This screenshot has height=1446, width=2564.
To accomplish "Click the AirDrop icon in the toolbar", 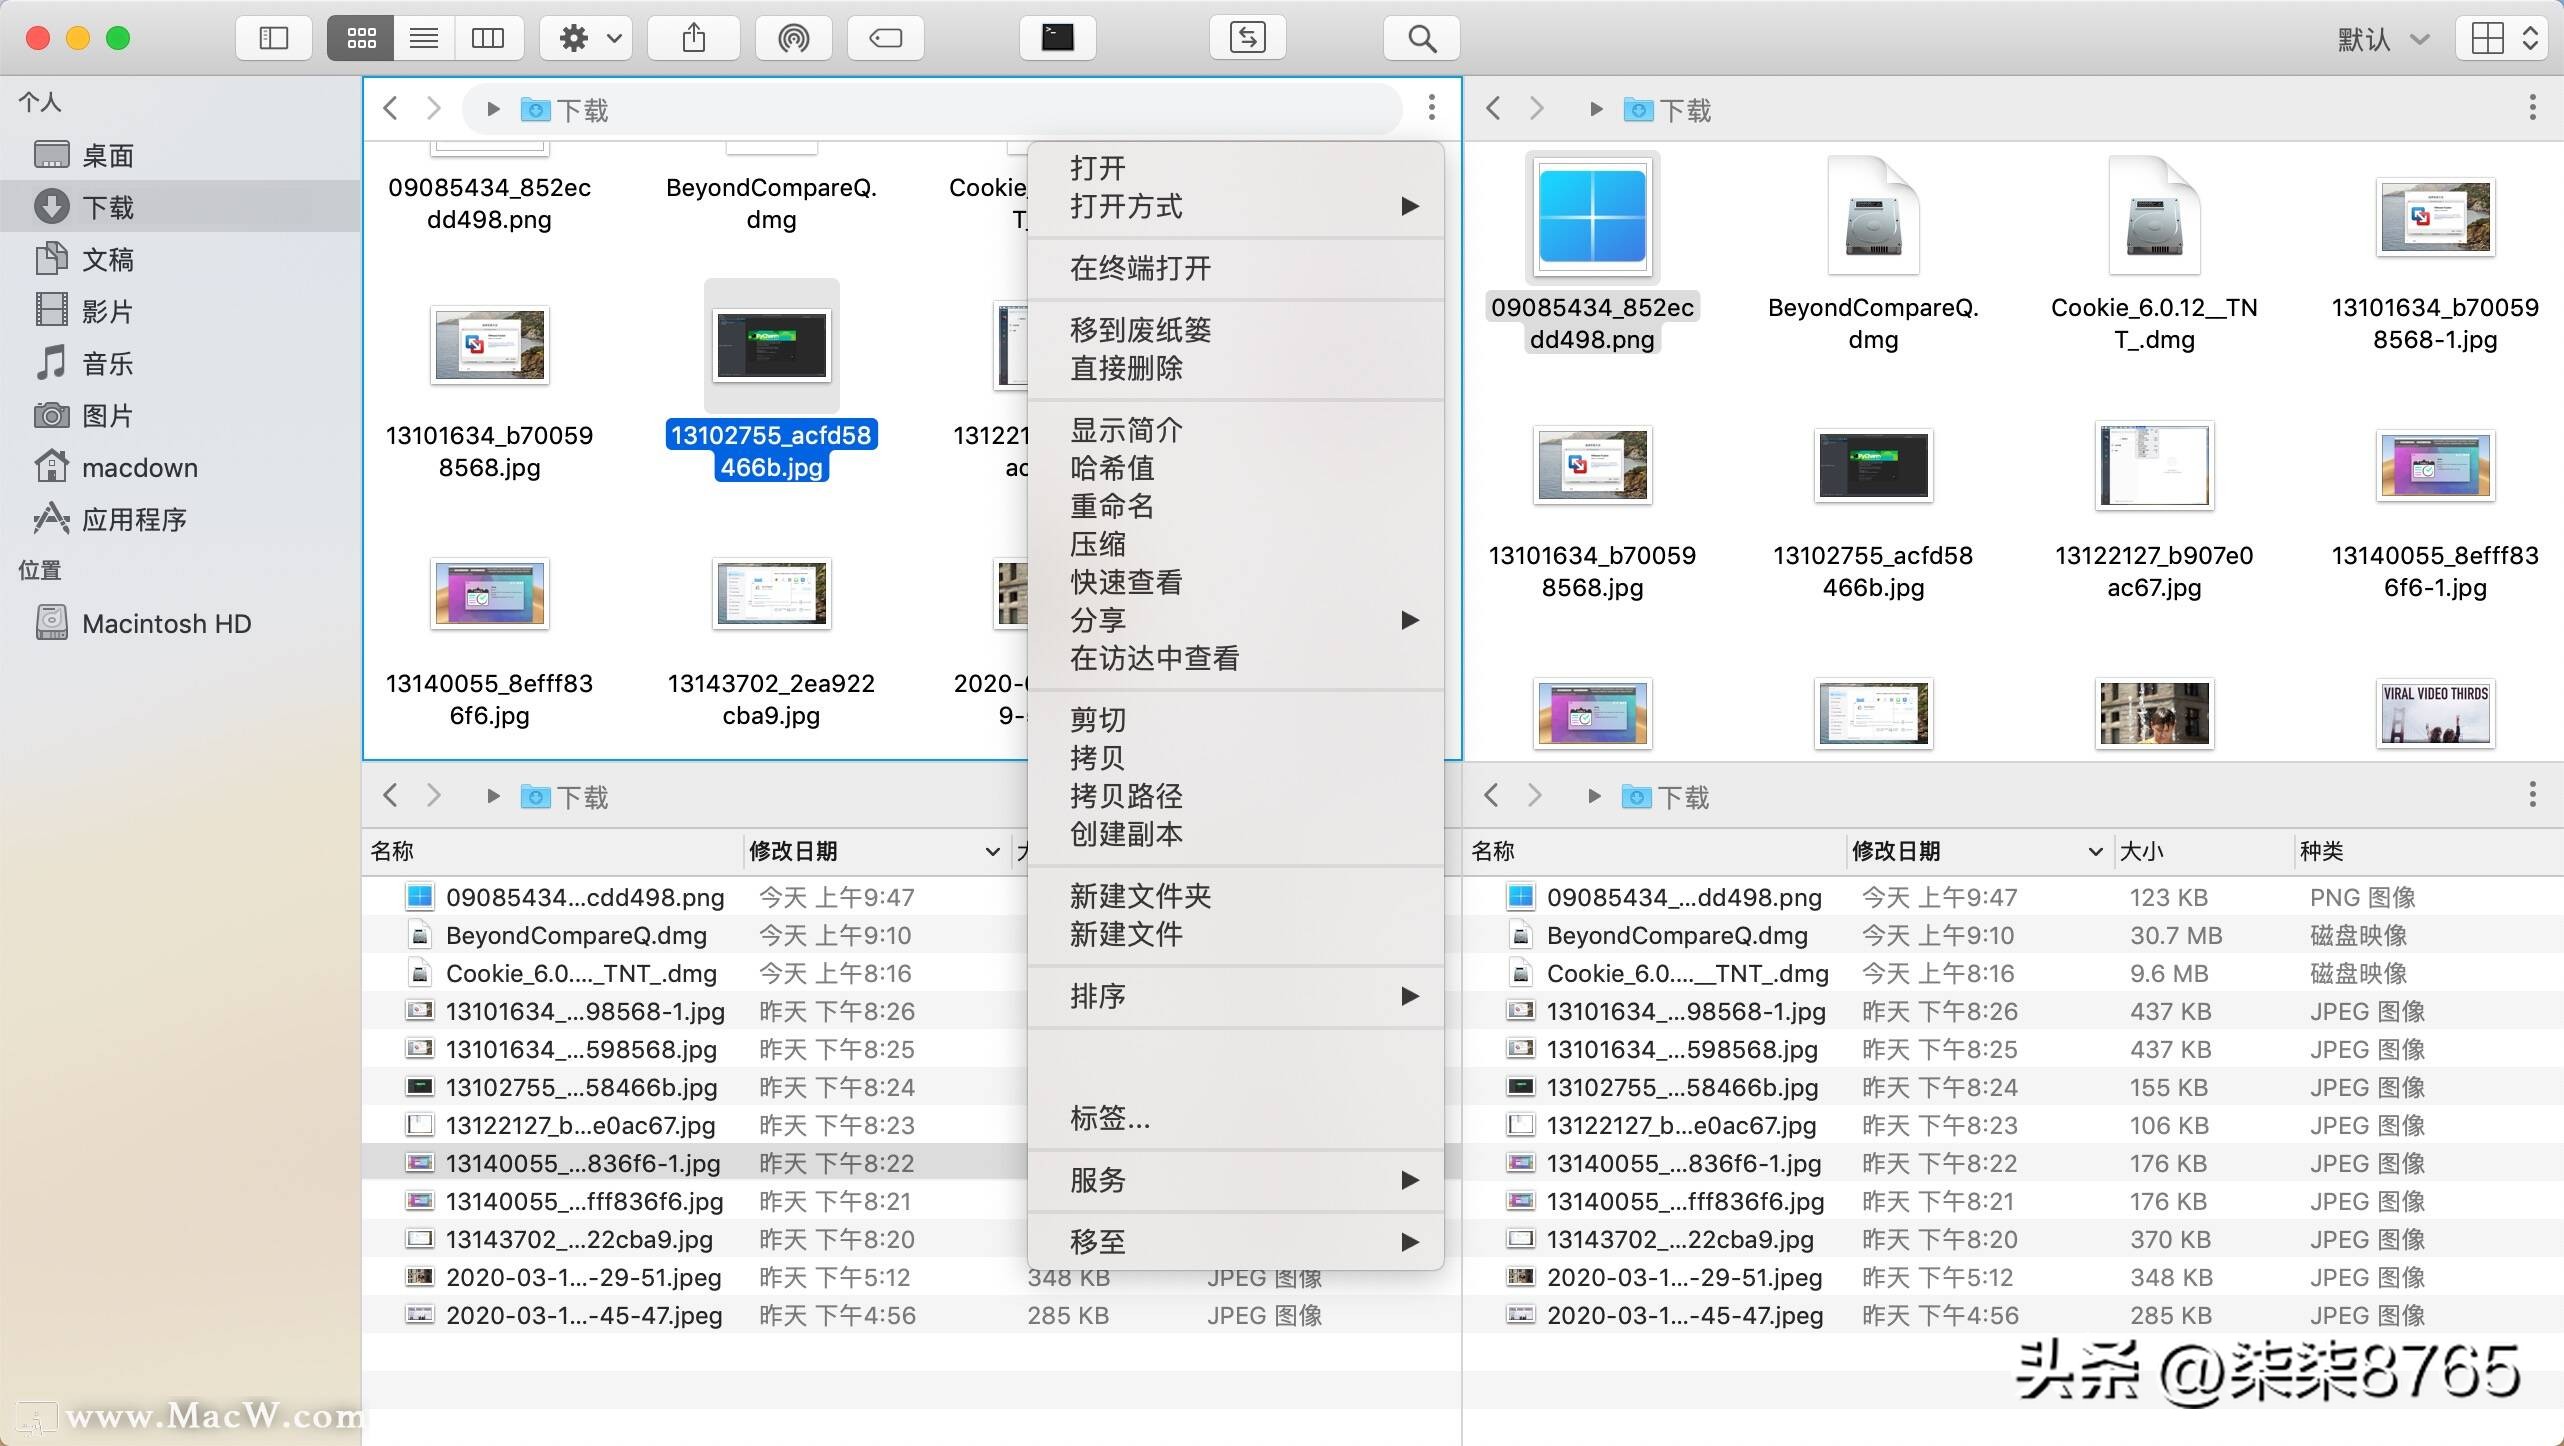I will click(x=793, y=38).
